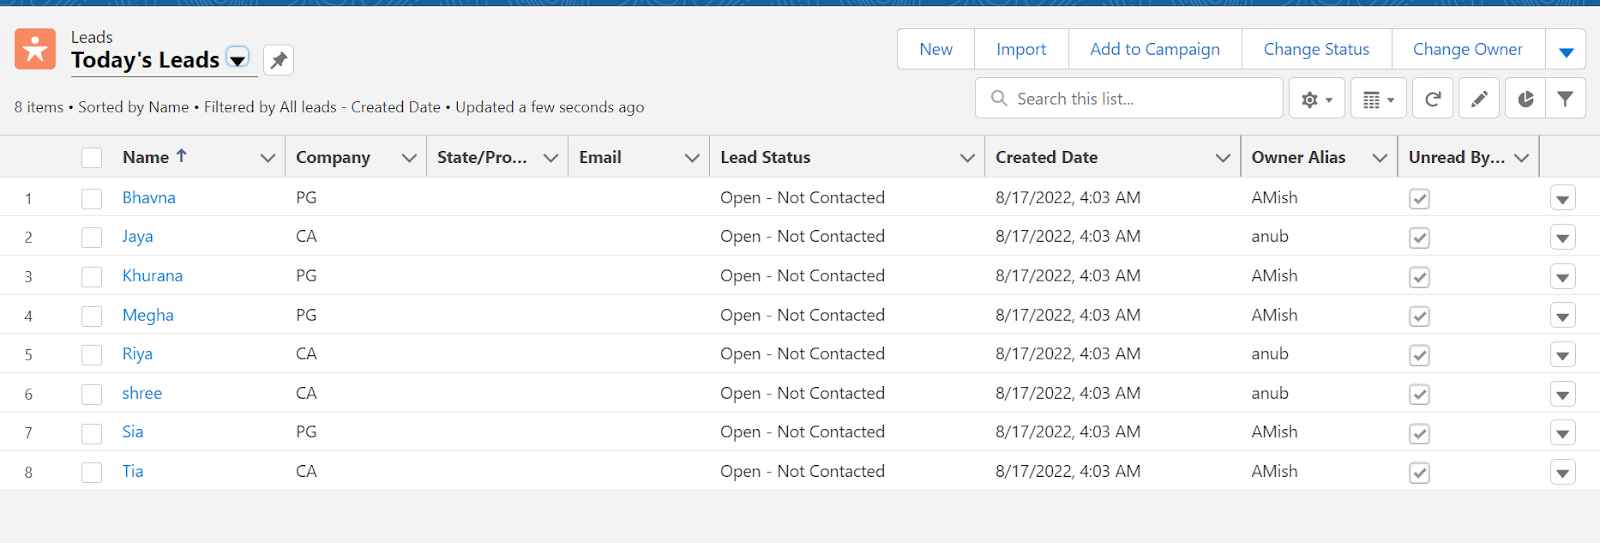The height and width of the screenshot is (543, 1600).
Task: Open row actions for Jaya
Action: click(1563, 238)
